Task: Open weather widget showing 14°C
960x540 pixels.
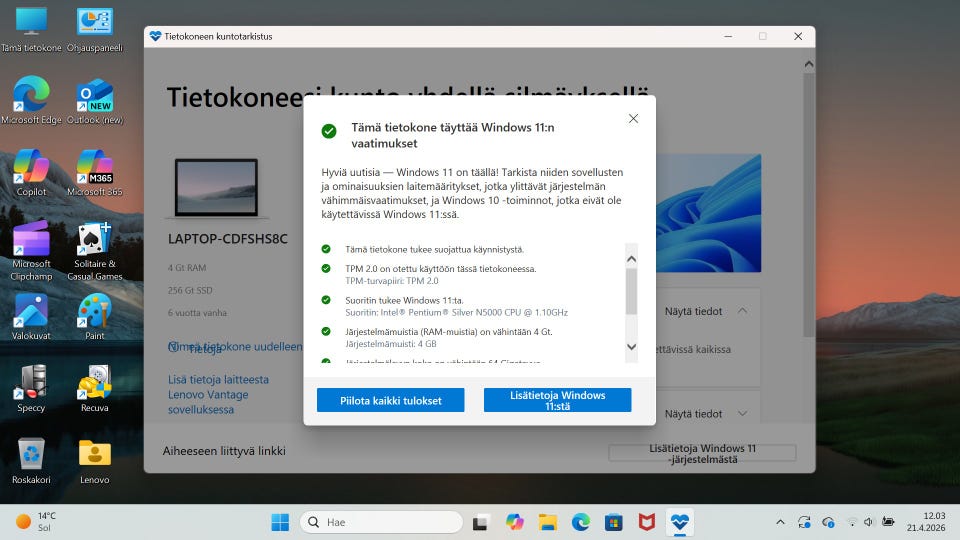Action: (x=36, y=522)
